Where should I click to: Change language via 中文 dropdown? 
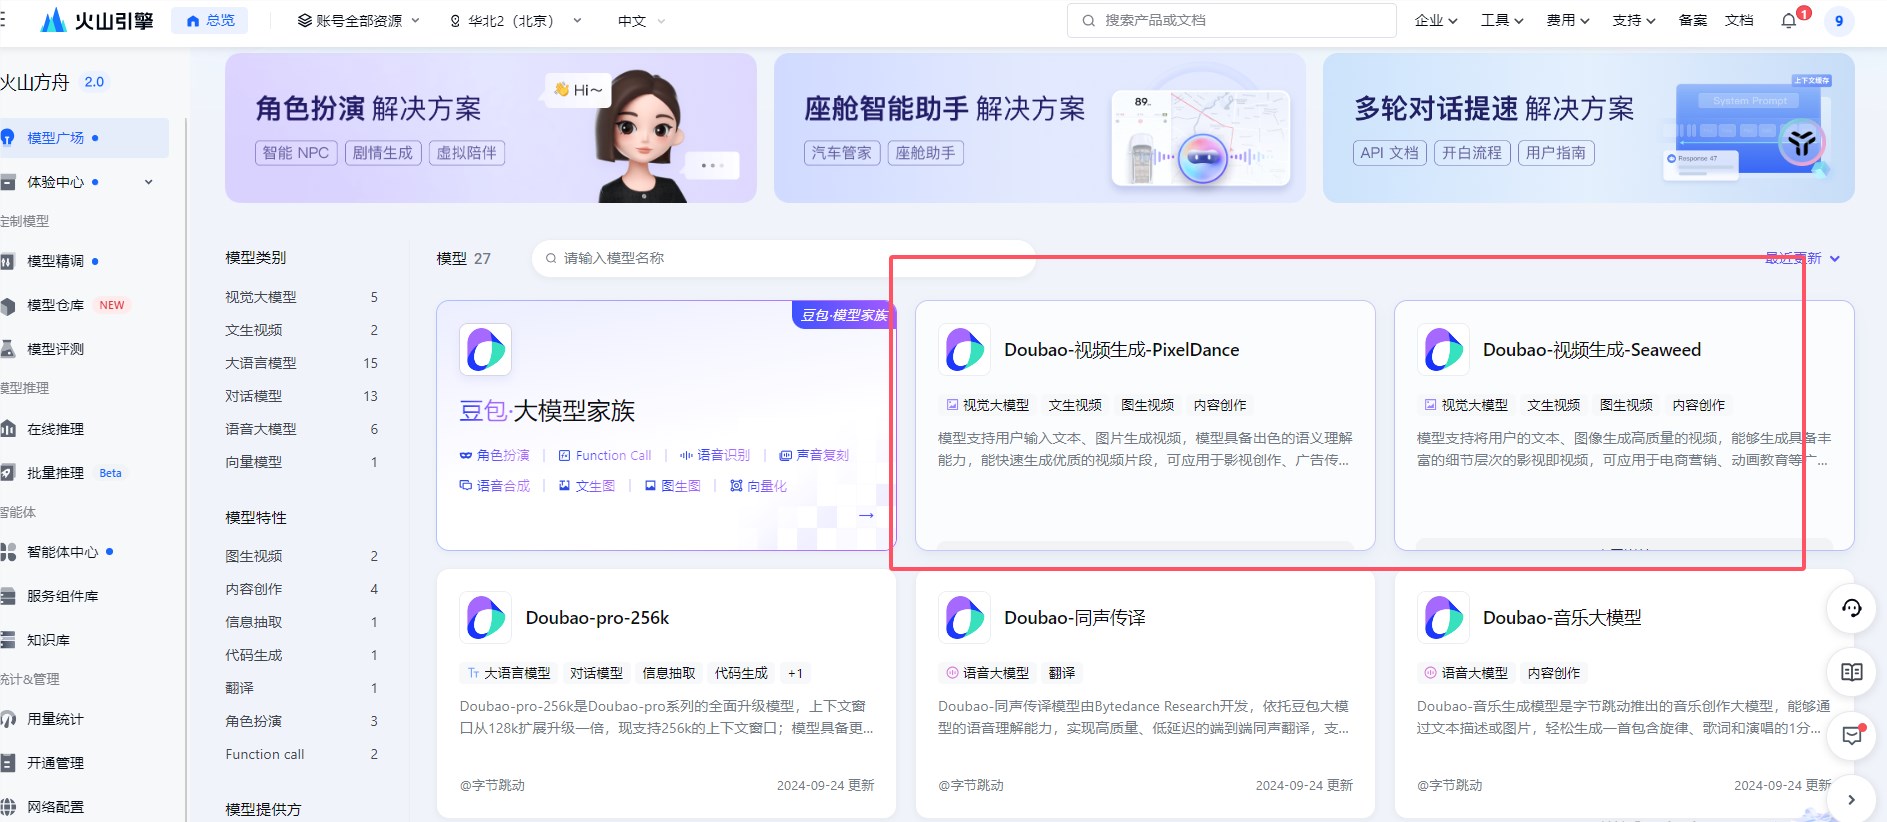click(x=641, y=20)
